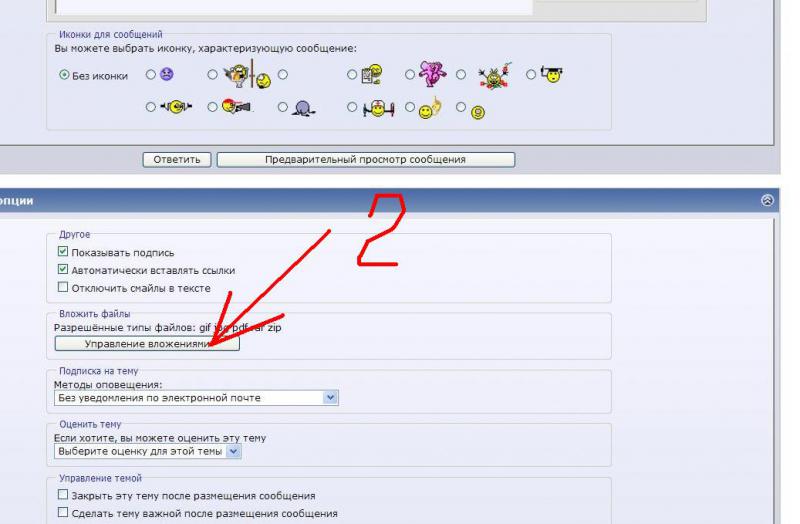Toggle "Автоматически вставлять ссылки" checkbox
This screenshot has height=524, width=800.
tap(64, 270)
